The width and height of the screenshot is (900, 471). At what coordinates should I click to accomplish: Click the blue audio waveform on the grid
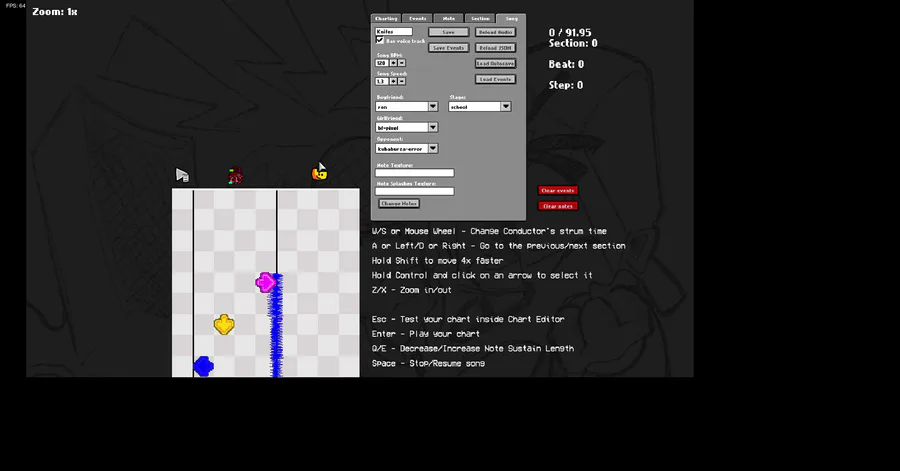pyautogui.click(x=277, y=325)
